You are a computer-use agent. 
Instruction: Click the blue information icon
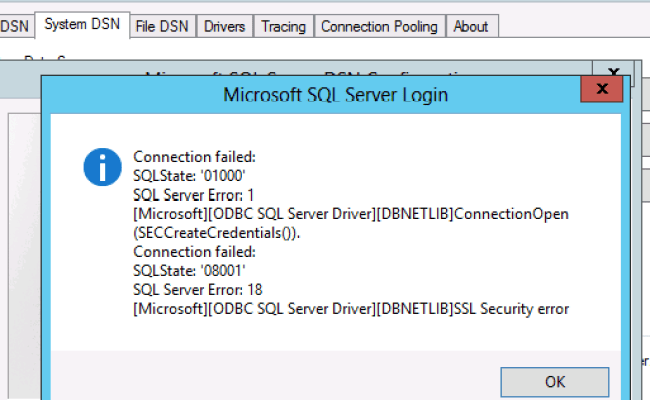[x=102, y=167]
